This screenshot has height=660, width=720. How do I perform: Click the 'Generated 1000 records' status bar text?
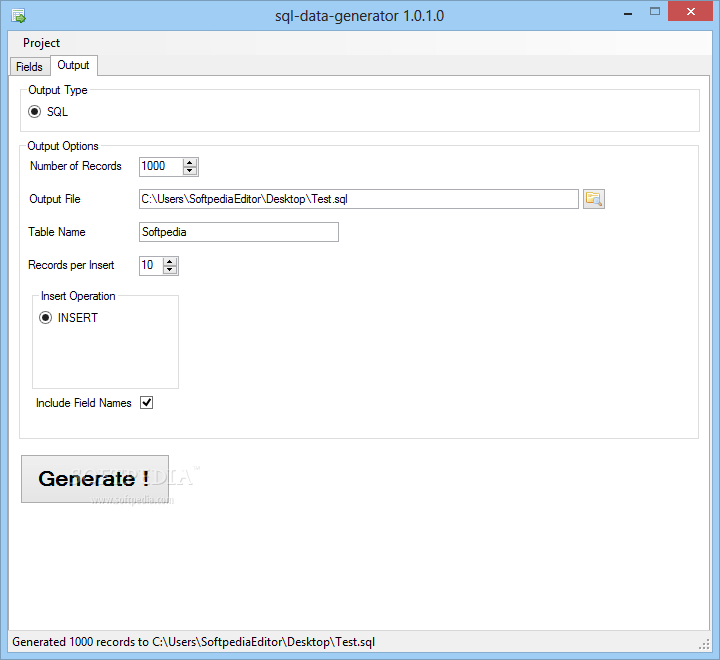[193, 642]
